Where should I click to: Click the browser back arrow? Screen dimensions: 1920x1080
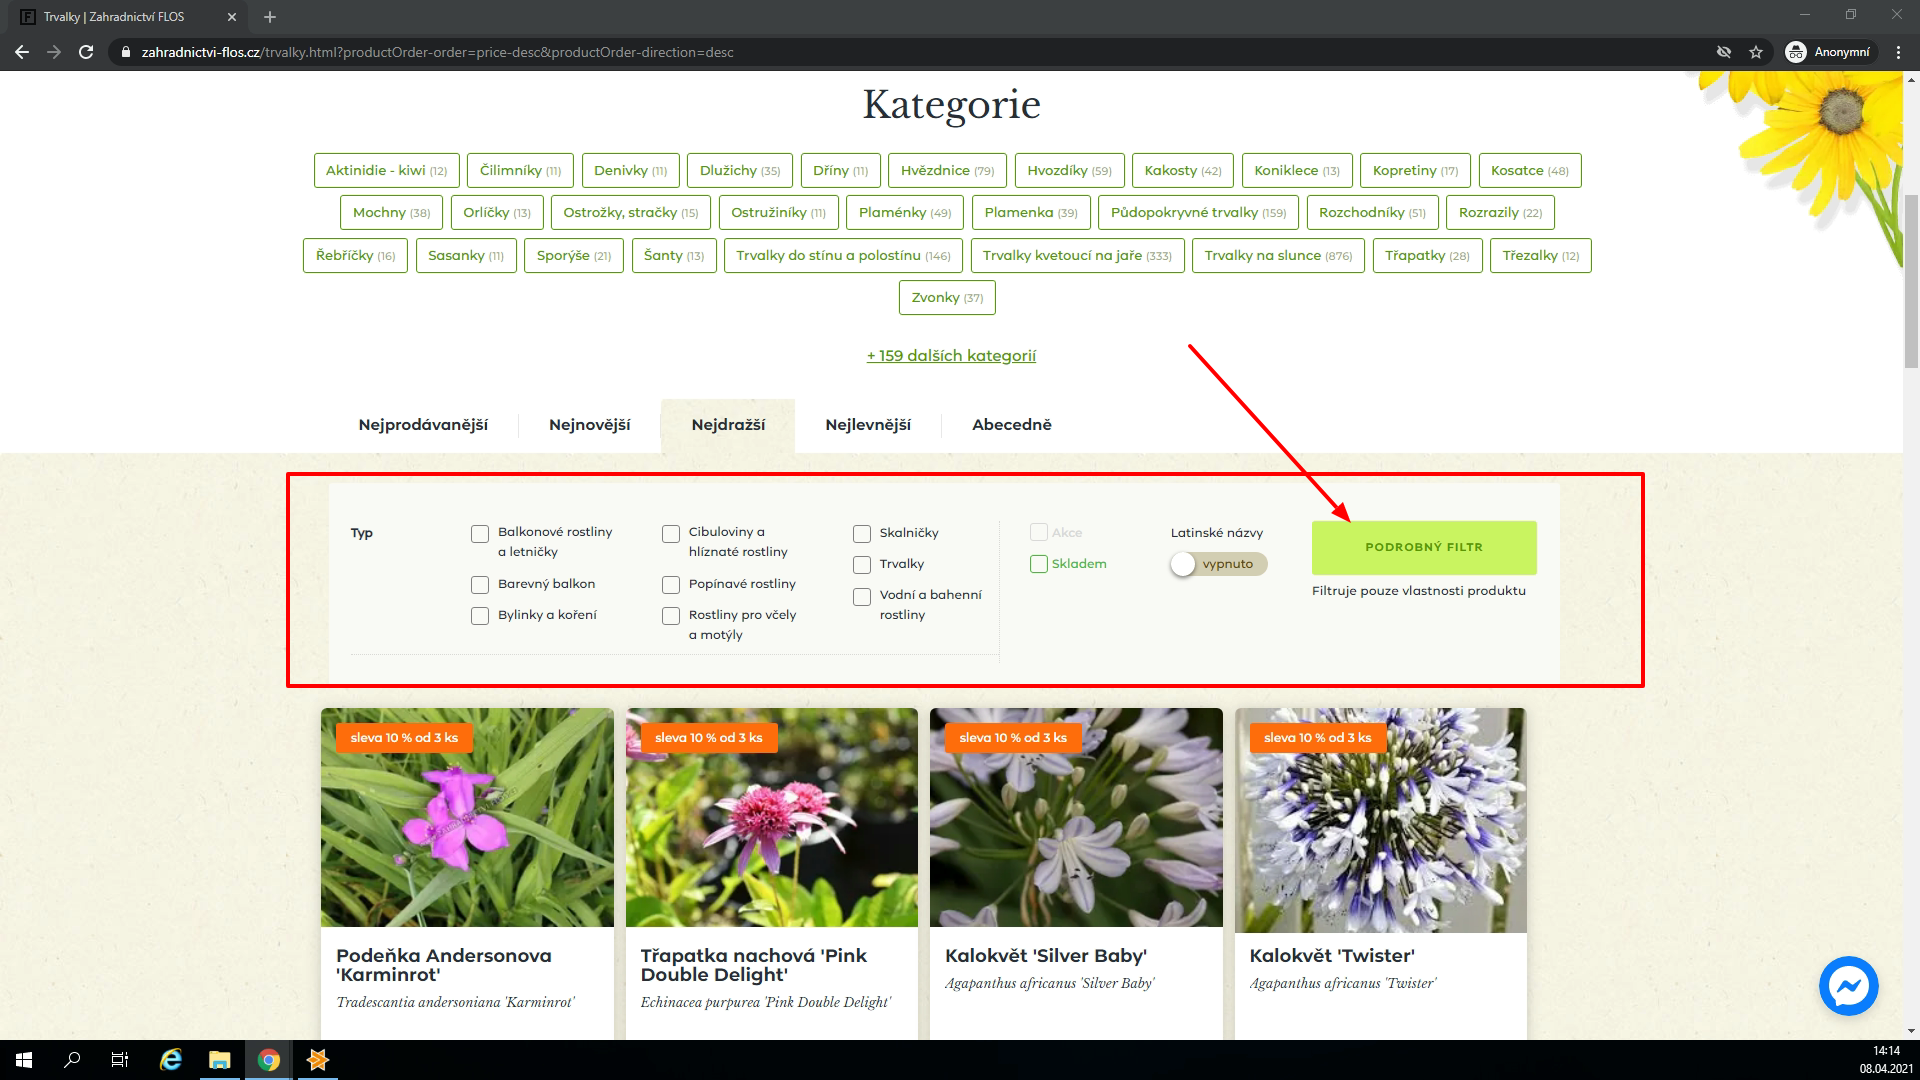pos(22,52)
